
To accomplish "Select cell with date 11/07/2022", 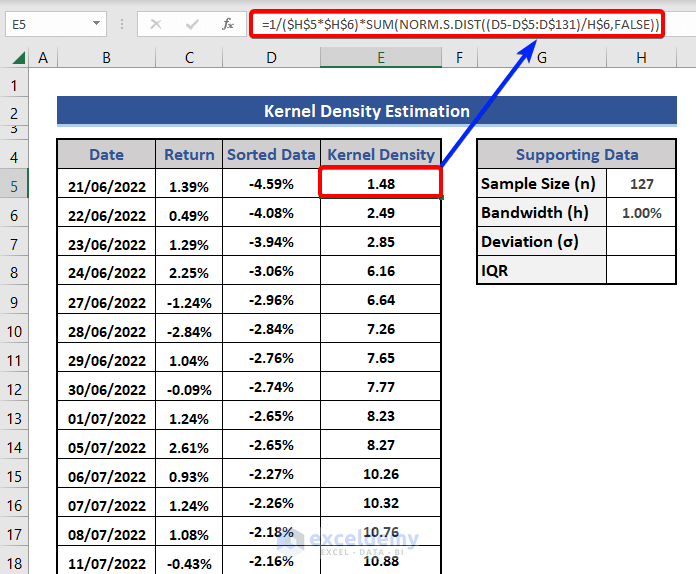I will coord(107,561).
